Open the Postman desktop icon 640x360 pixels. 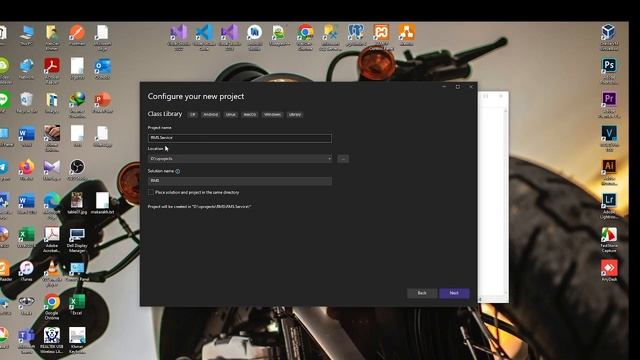coord(77,35)
